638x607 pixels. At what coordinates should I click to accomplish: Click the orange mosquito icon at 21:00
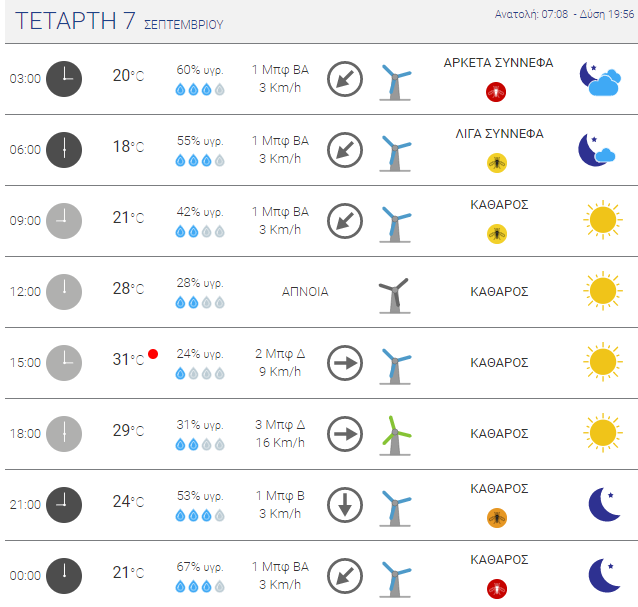tap(497, 518)
